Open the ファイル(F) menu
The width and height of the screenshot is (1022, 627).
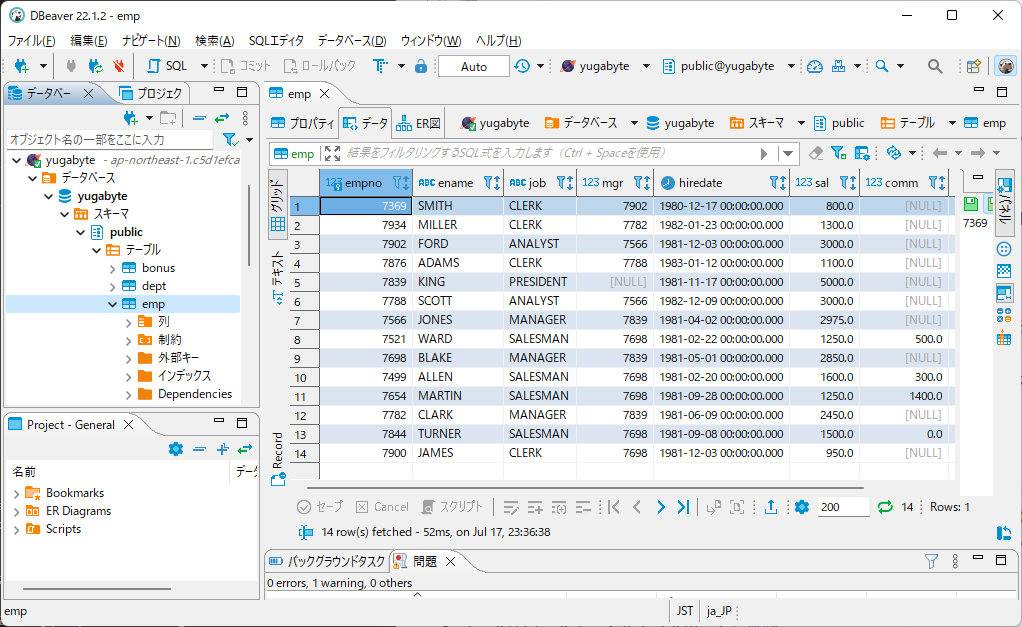tap(31, 40)
